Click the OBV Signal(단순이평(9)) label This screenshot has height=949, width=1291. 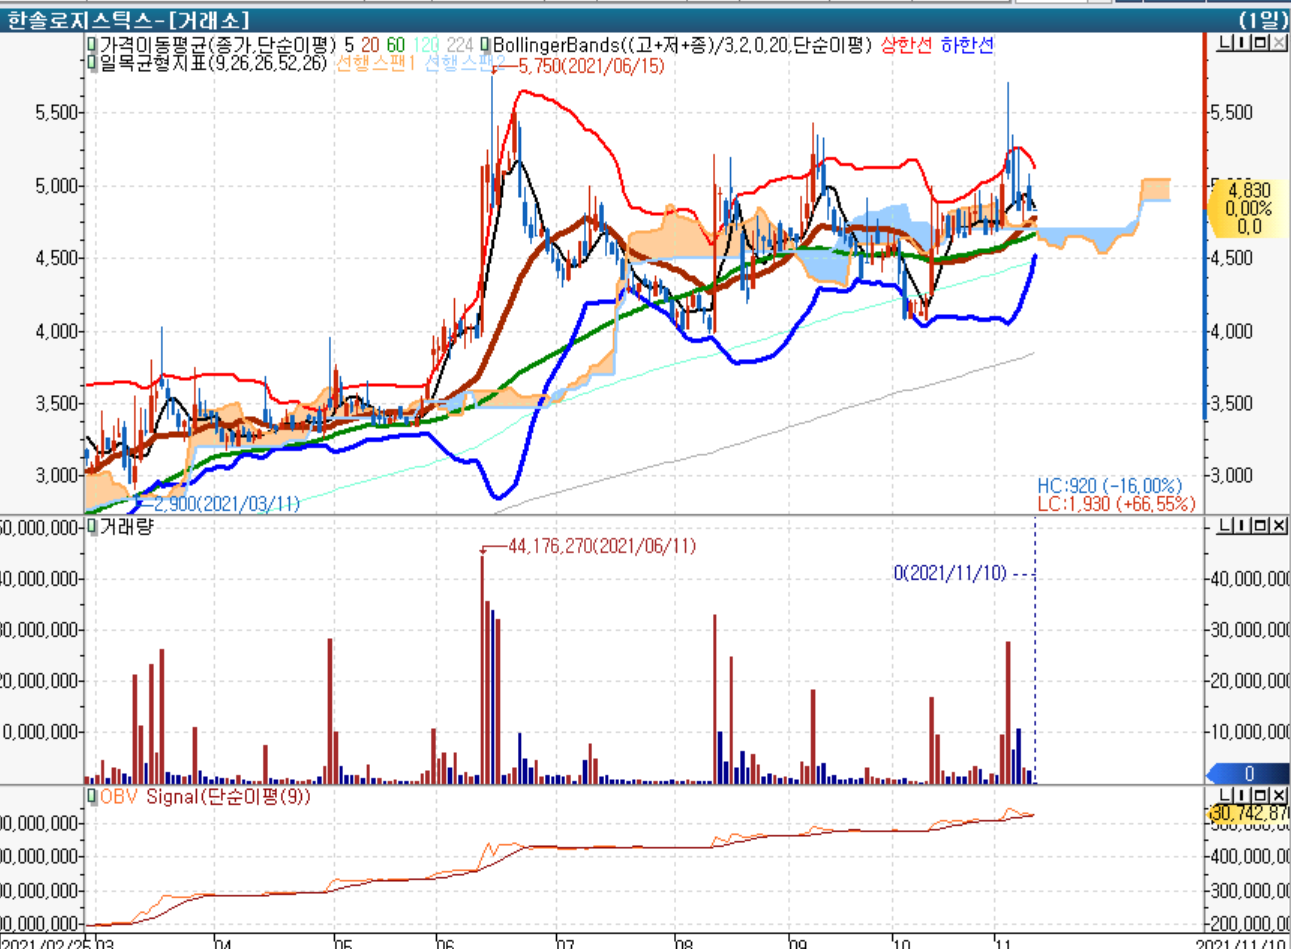click(x=205, y=797)
